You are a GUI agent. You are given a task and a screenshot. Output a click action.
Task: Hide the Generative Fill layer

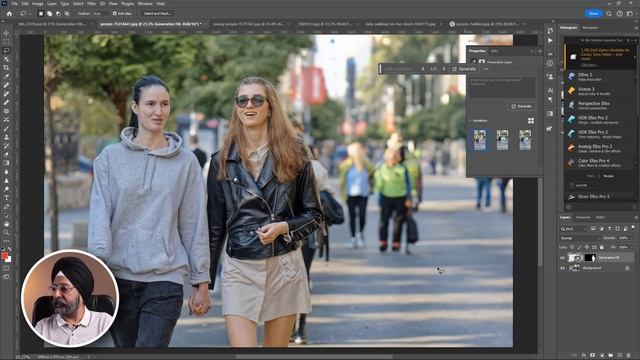(562, 258)
